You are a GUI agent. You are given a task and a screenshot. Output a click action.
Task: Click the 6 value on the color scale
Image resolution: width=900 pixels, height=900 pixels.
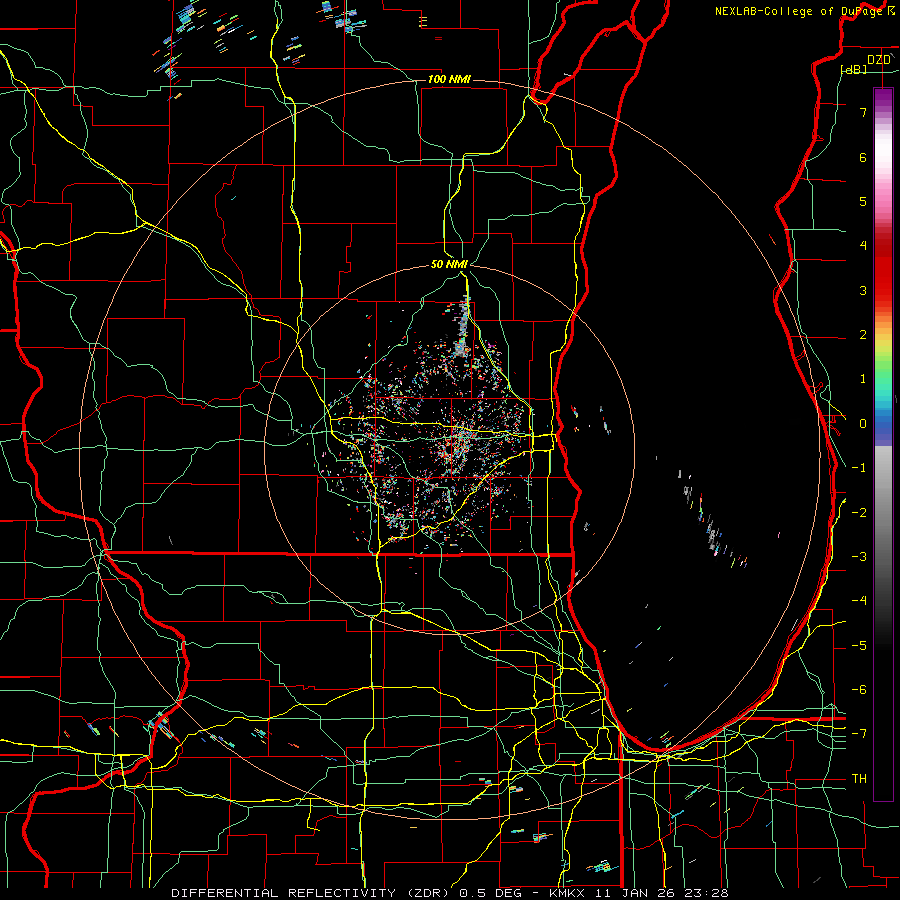[863, 157]
